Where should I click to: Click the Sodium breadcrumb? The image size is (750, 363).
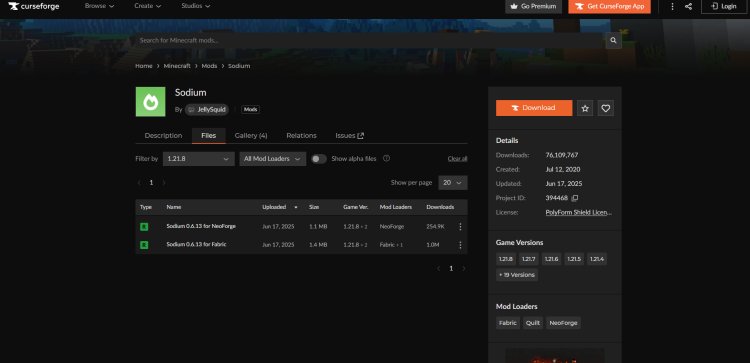pyautogui.click(x=239, y=66)
